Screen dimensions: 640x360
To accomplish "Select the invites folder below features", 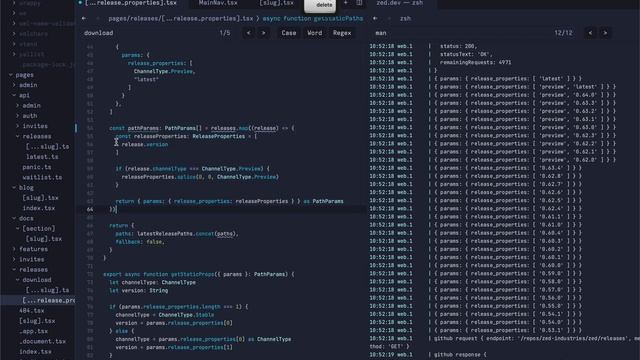I will (x=31, y=260).
